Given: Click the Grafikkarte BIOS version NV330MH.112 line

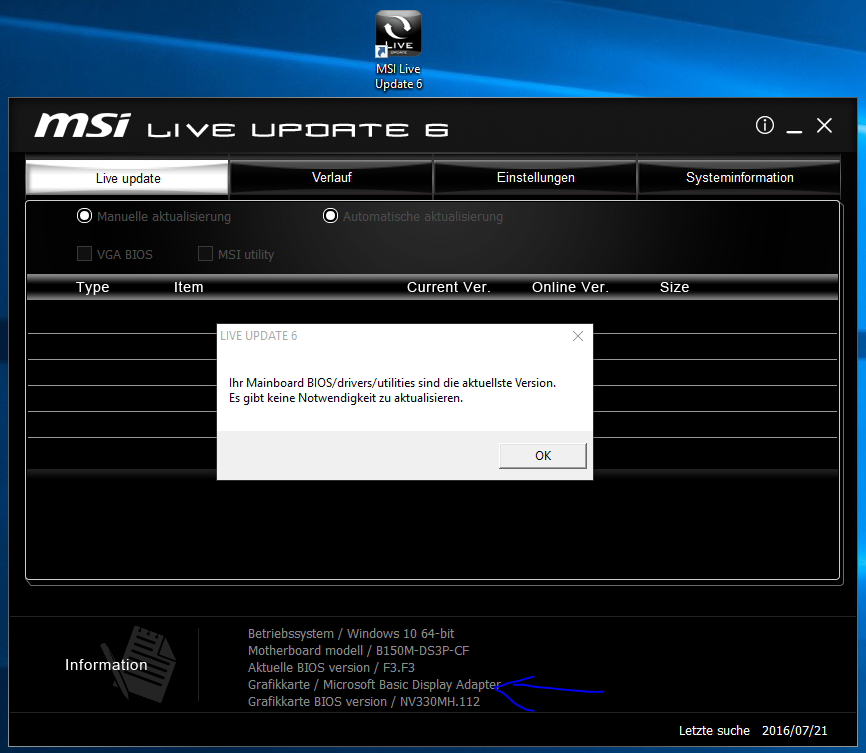Looking at the screenshot, I should (364, 702).
